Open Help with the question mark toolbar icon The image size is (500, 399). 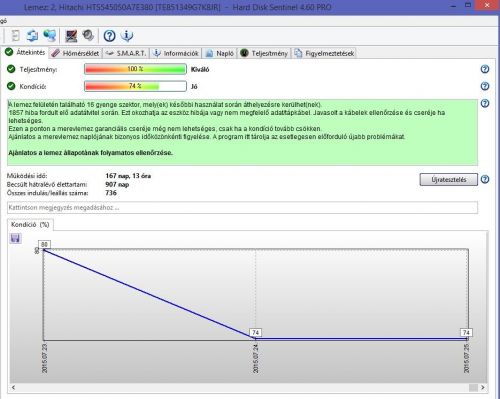[109, 36]
